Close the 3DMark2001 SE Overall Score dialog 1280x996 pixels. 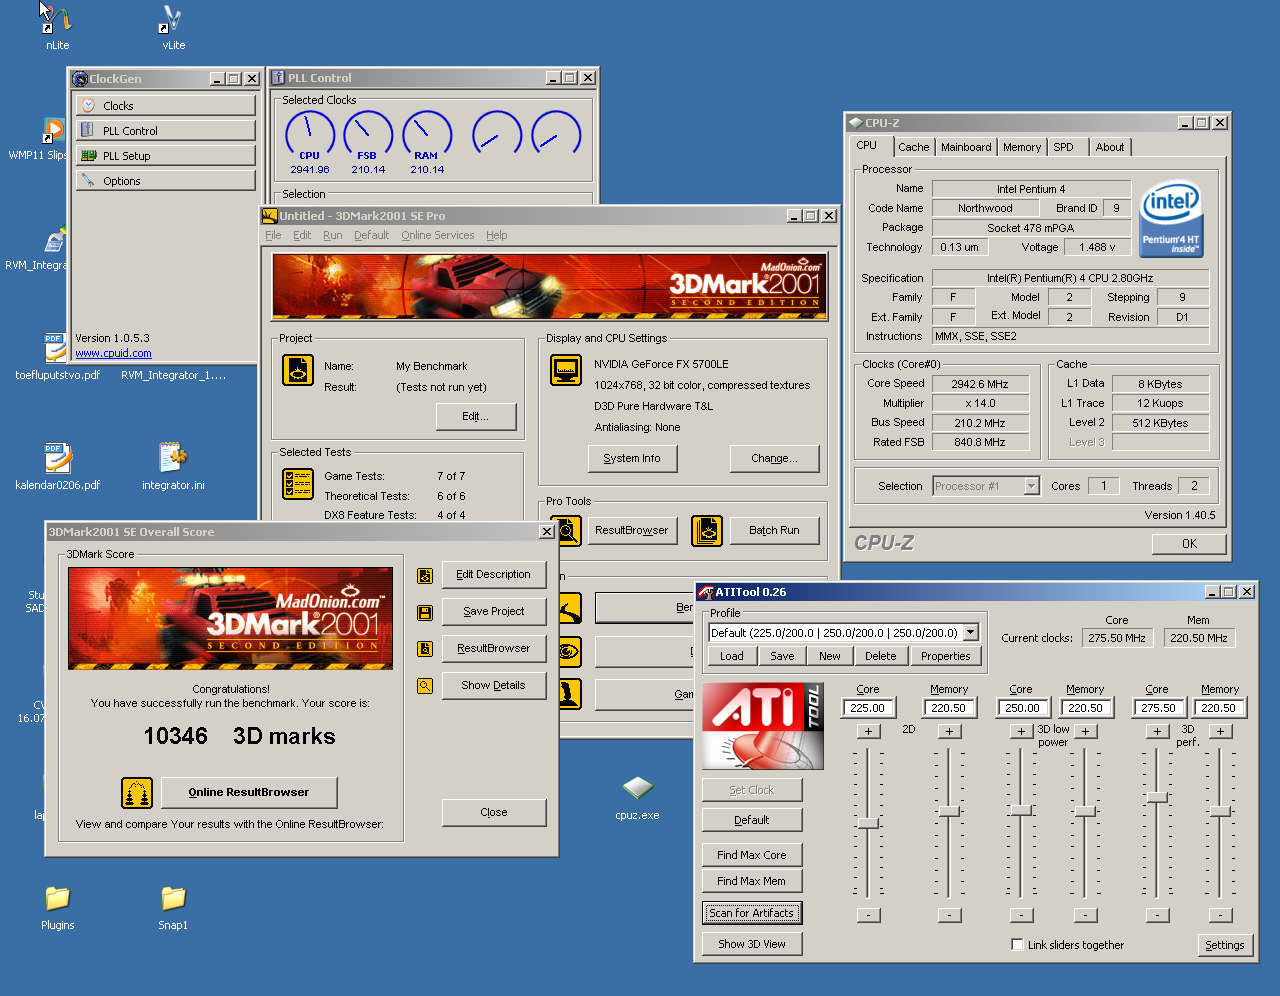click(x=547, y=532)
